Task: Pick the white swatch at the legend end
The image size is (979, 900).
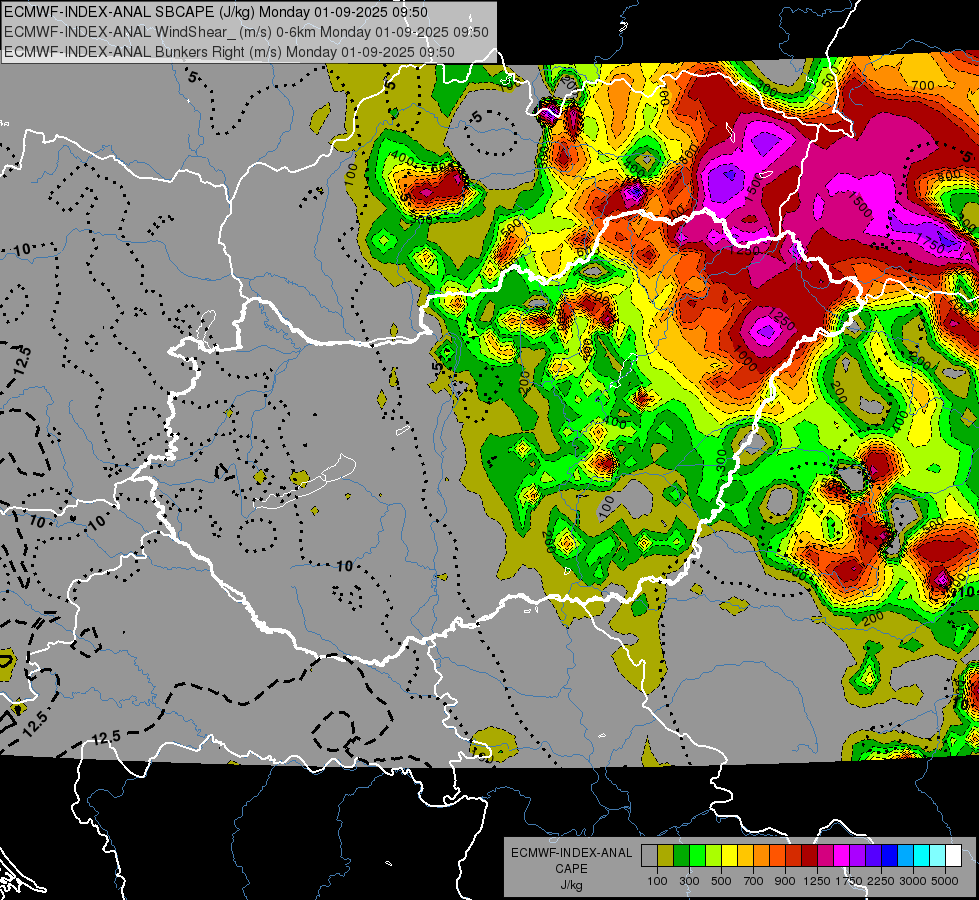Action: [x=953, y=855]
